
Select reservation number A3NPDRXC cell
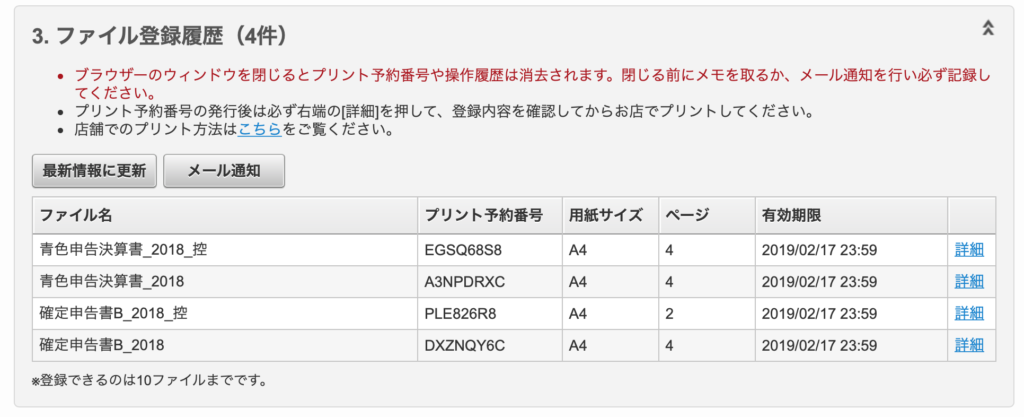465,281
